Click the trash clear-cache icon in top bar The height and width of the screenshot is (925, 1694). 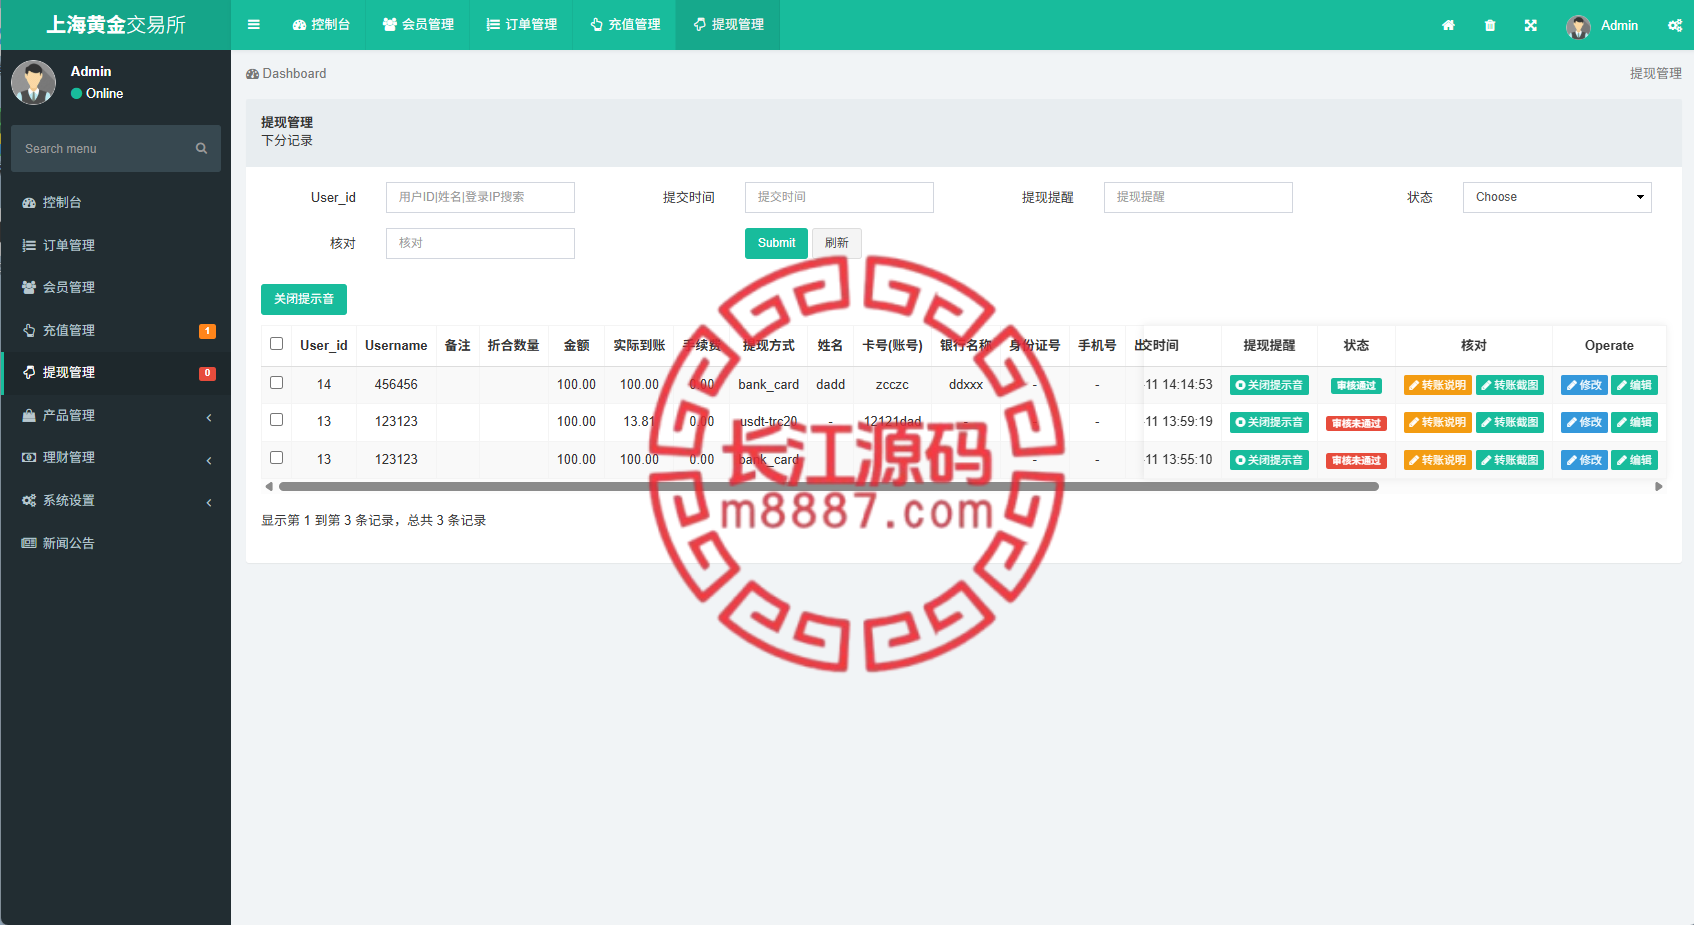pos(1490,25)
